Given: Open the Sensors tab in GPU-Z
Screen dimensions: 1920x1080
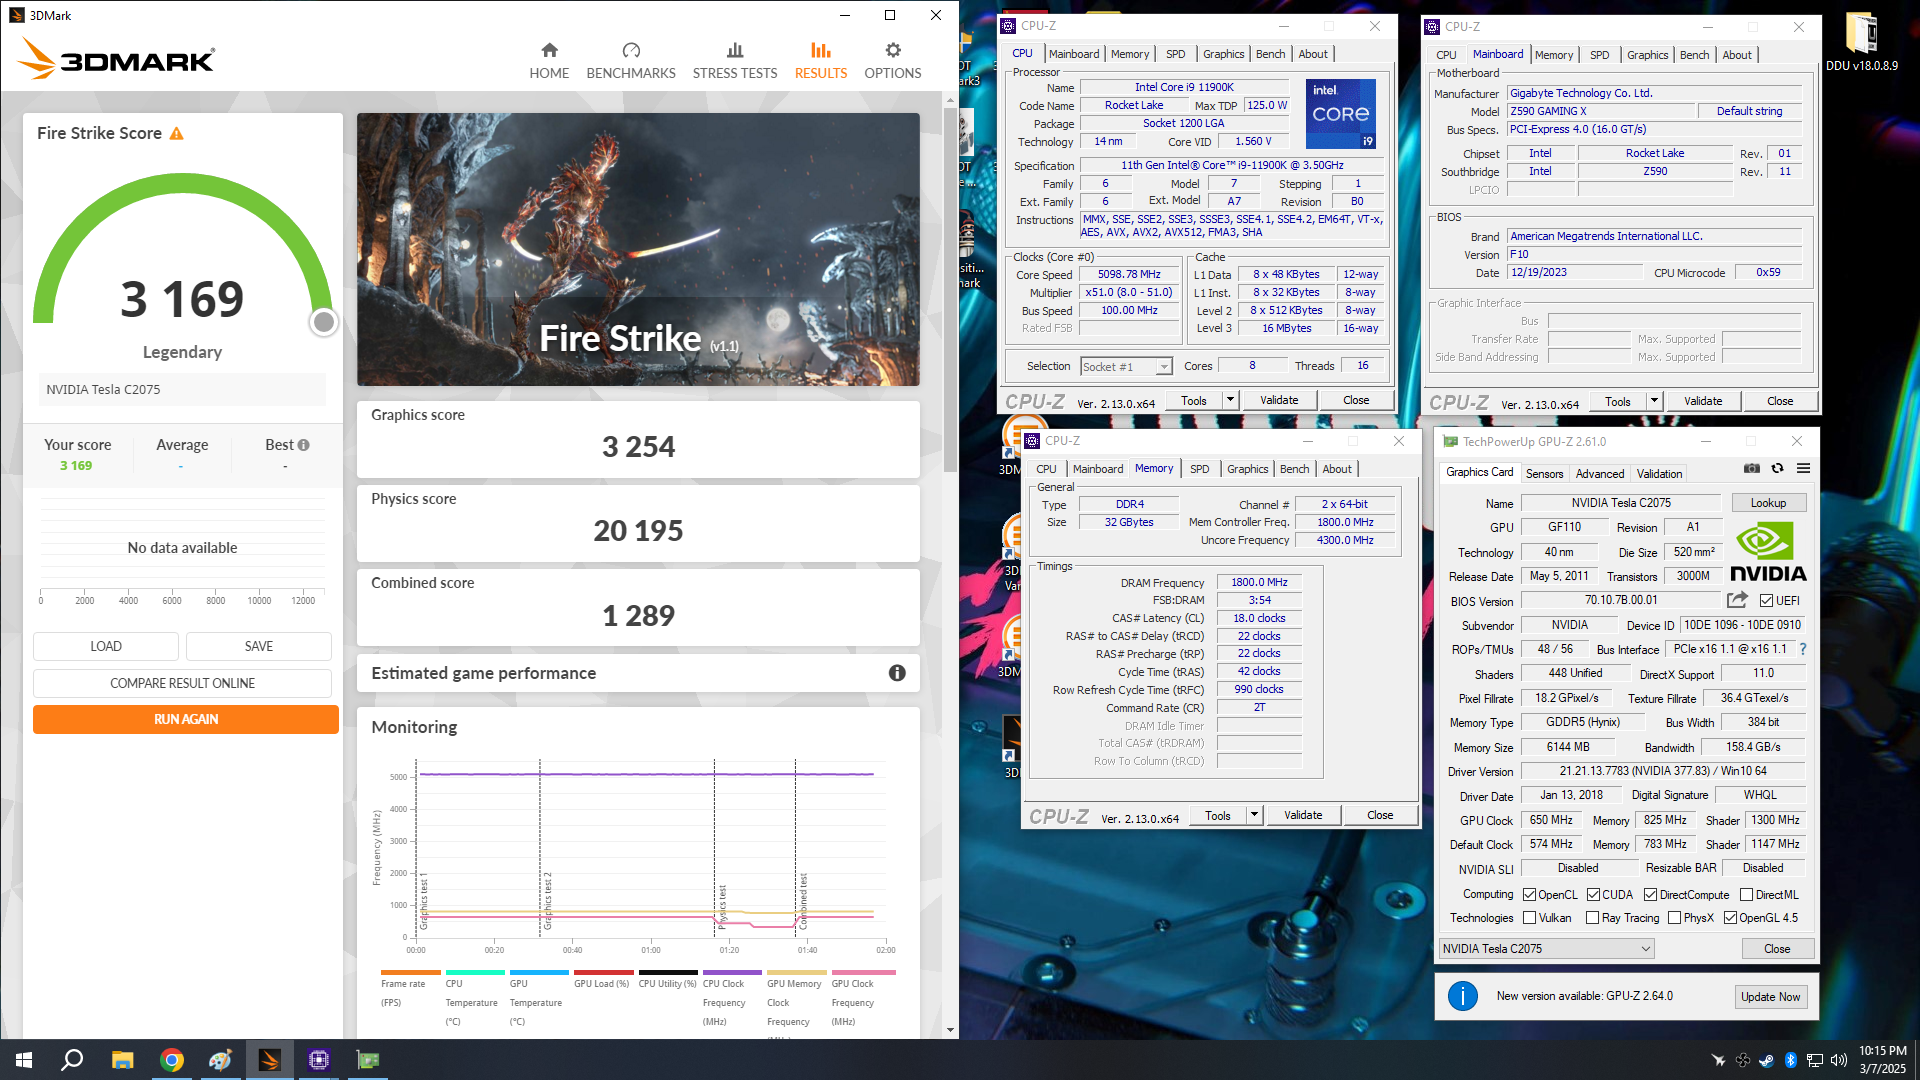Looking at the screenshot, I should 1545,474.
